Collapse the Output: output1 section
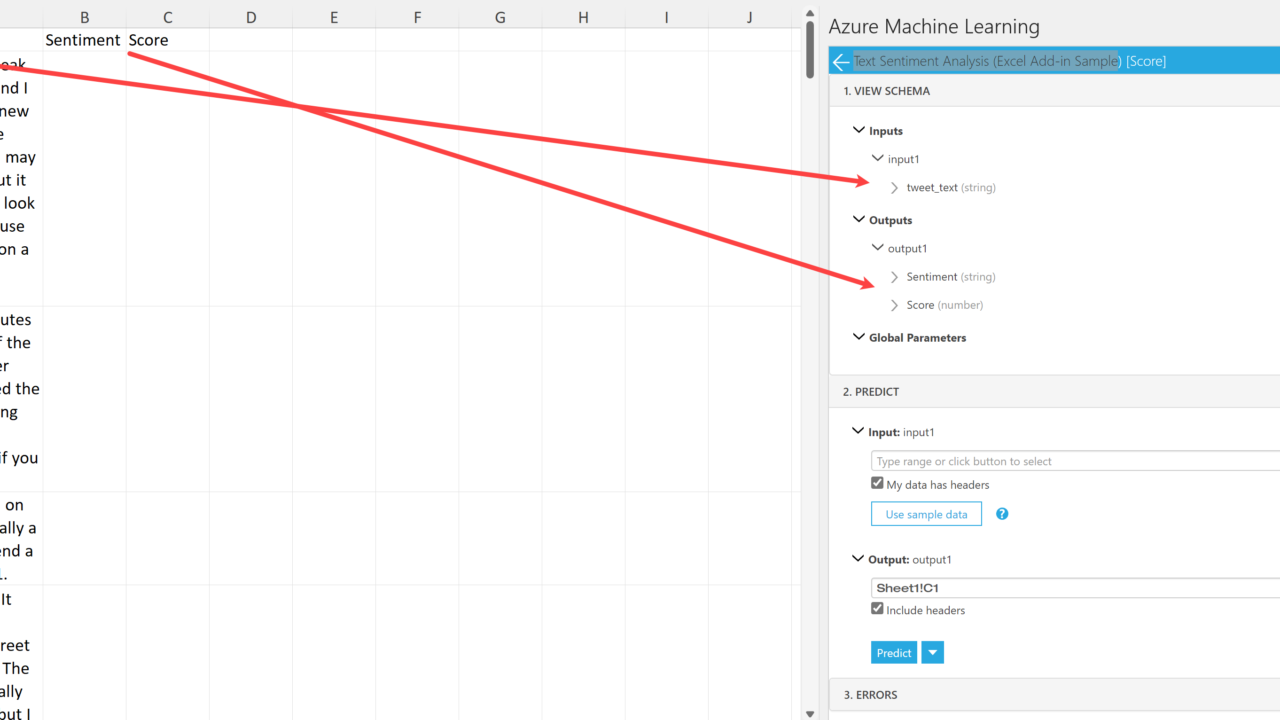 (858, 559)
